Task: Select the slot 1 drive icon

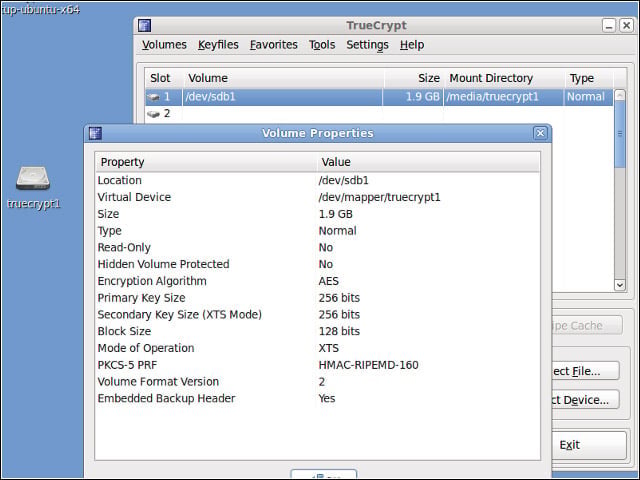Action: coord(154,97)
